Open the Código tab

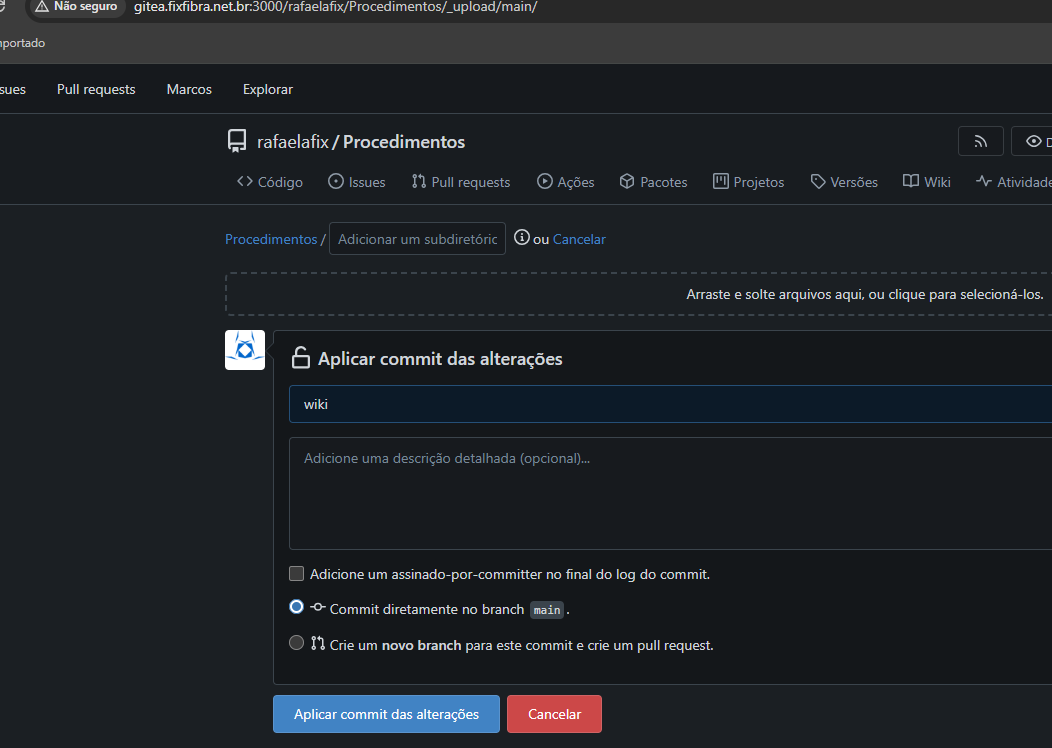tap(270, 182)
